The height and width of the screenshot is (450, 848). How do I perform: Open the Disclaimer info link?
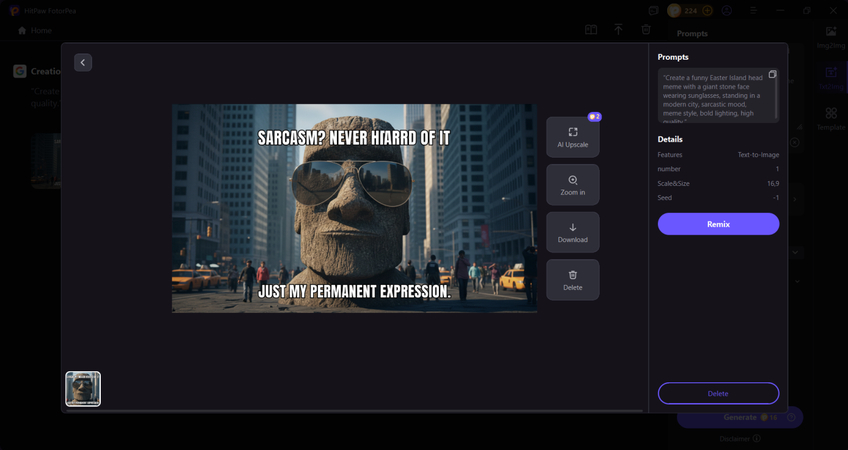click(x=740, y=439)
